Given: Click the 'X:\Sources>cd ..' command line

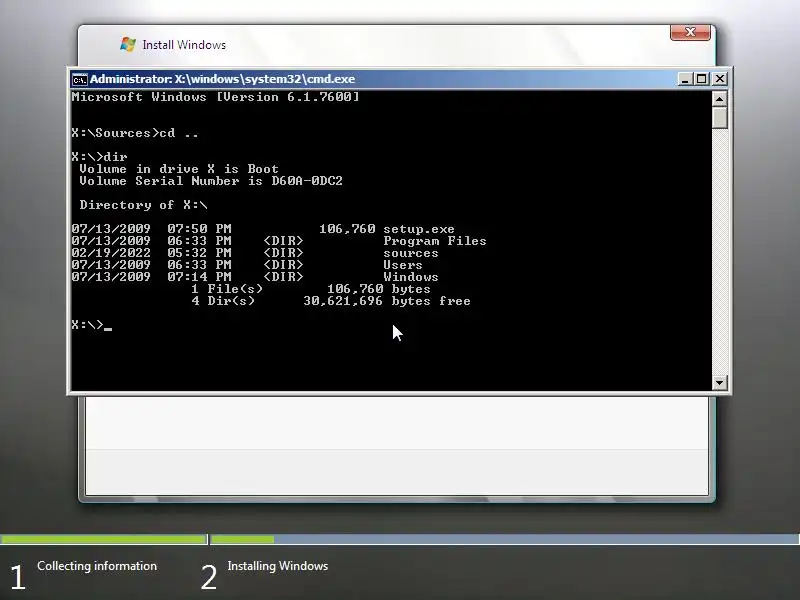Looking at the screenshot, I should point(135,133).
